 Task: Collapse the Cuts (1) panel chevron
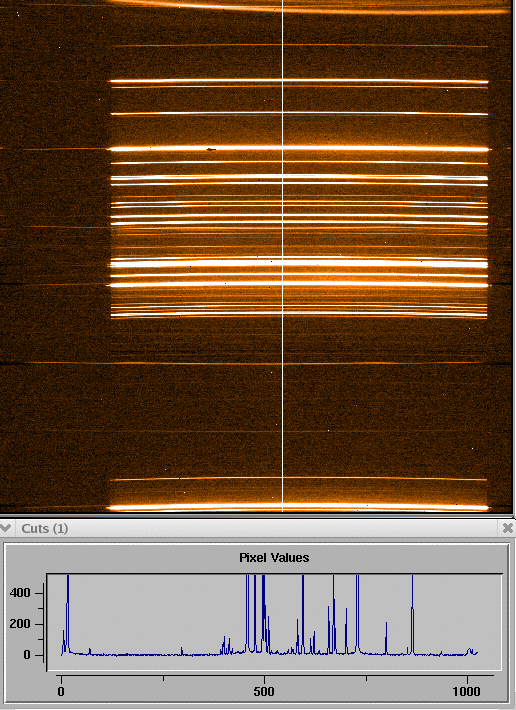(5, 528)
